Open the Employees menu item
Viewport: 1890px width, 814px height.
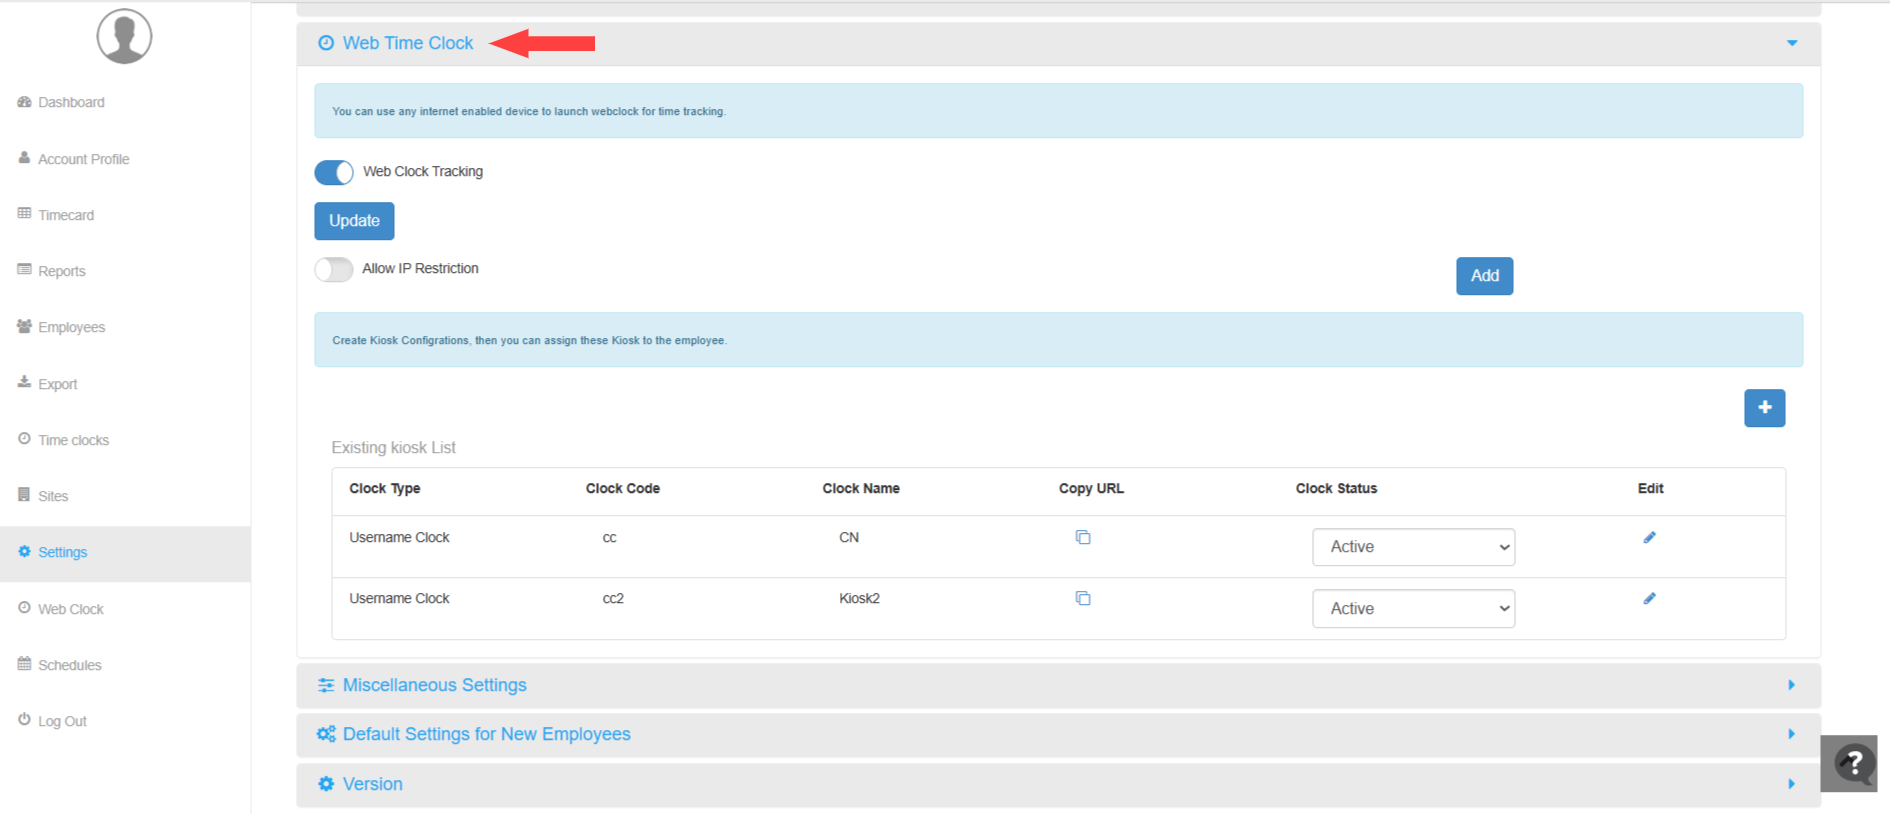[x=71, y=328]
